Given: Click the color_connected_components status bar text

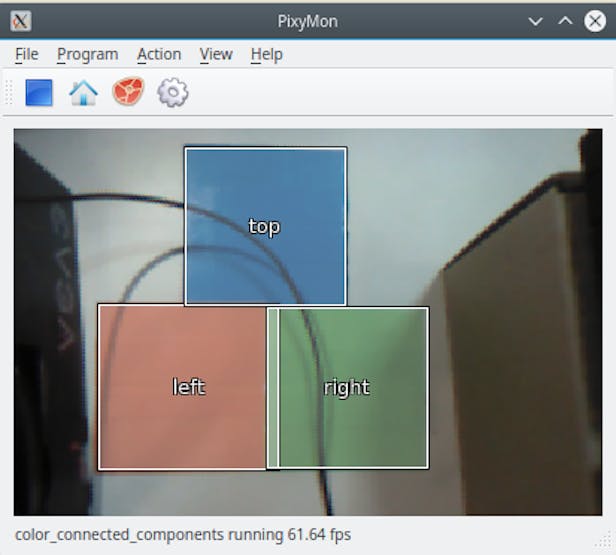Looking at the screenshot, I should coord(183,535).
